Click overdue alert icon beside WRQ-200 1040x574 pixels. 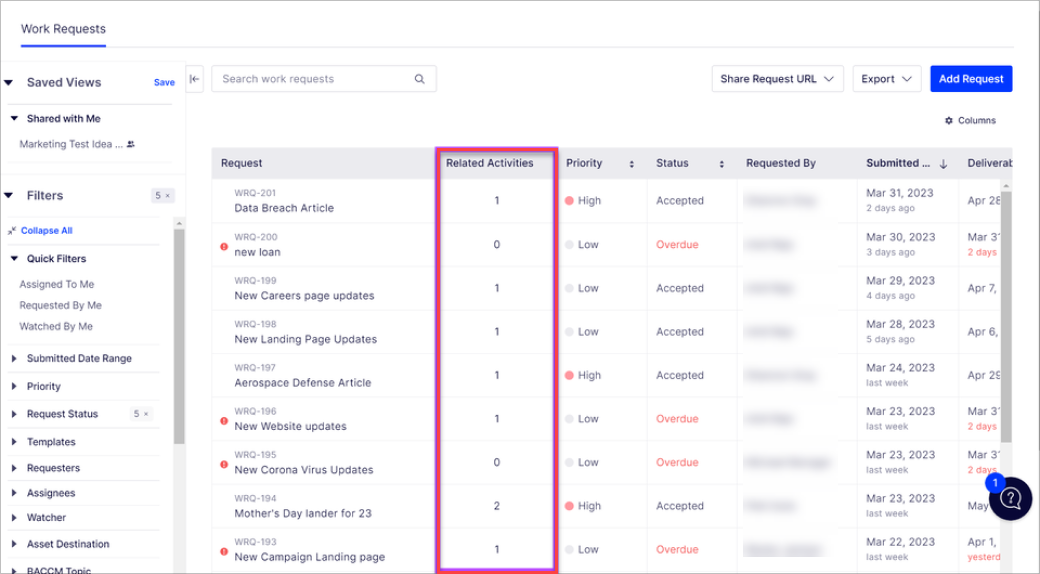(224, 246)
